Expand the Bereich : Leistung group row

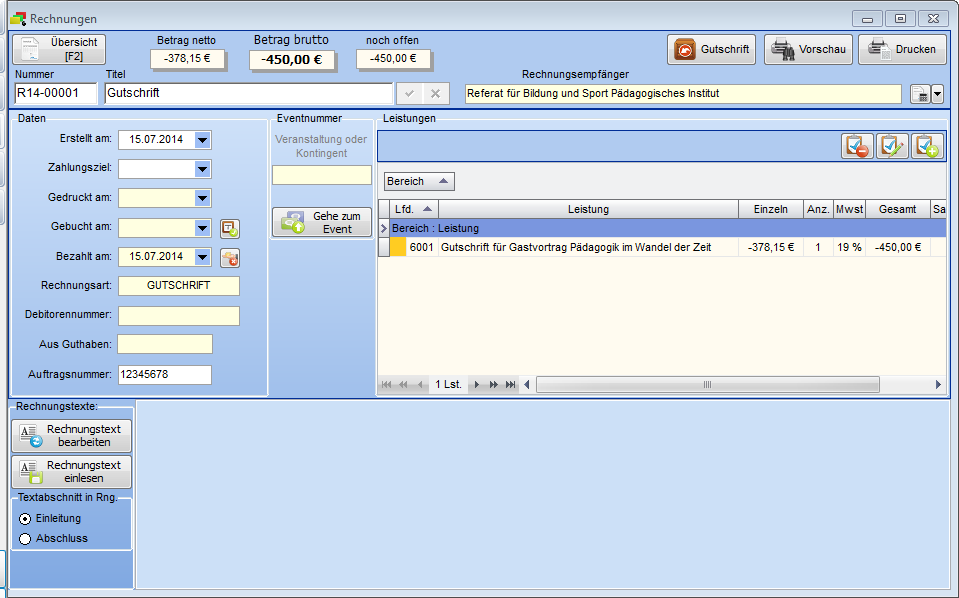384,229
